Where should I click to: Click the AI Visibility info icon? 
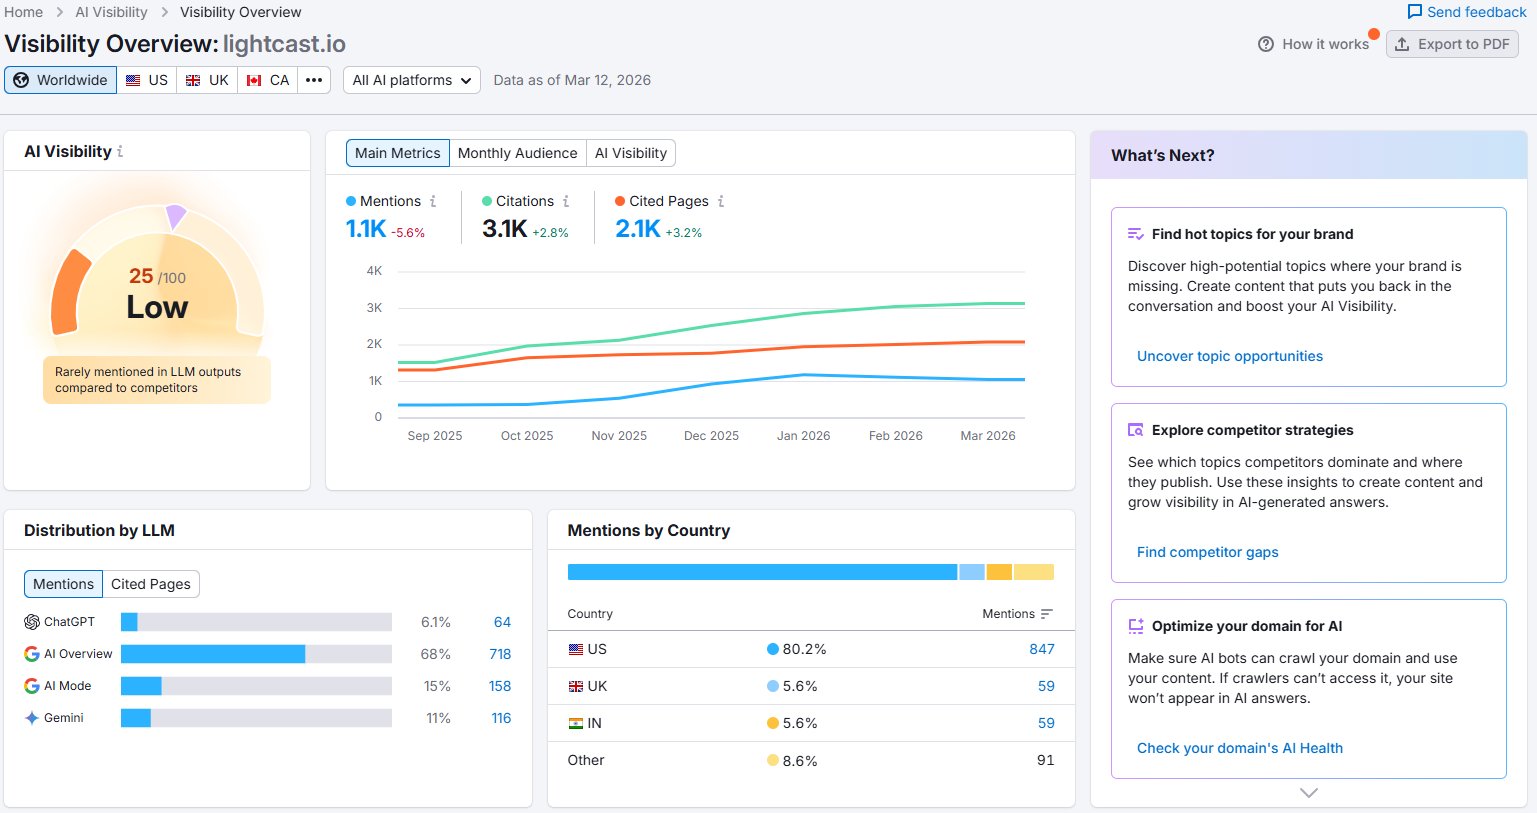tap(120, 152)
